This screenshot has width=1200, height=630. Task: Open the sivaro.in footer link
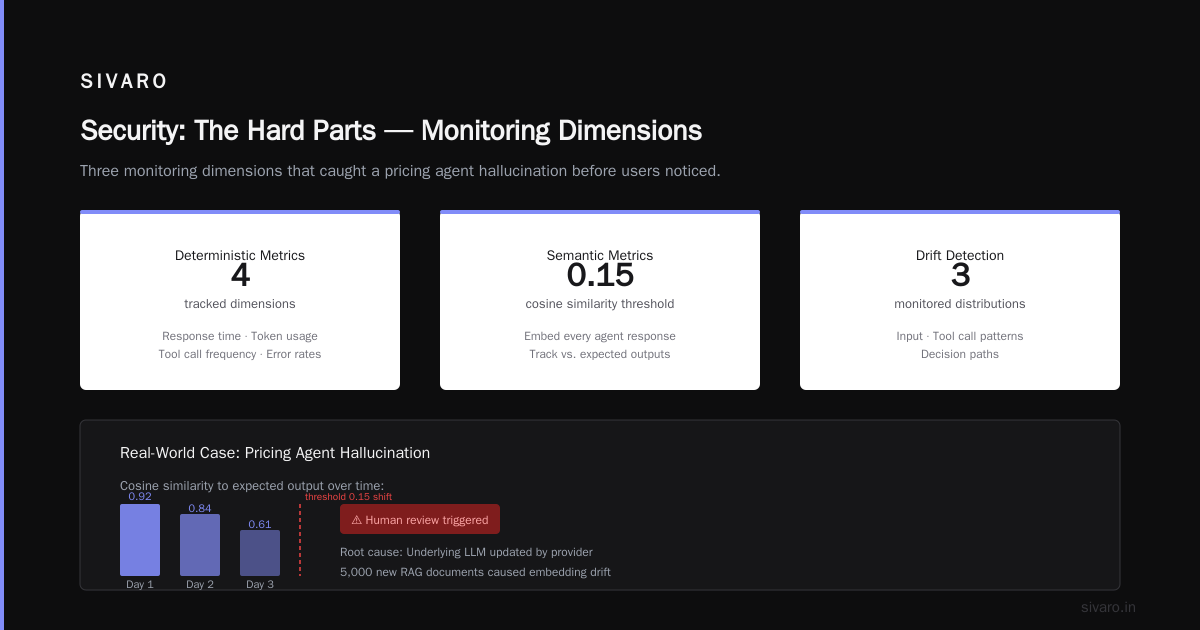(1108, 607)
